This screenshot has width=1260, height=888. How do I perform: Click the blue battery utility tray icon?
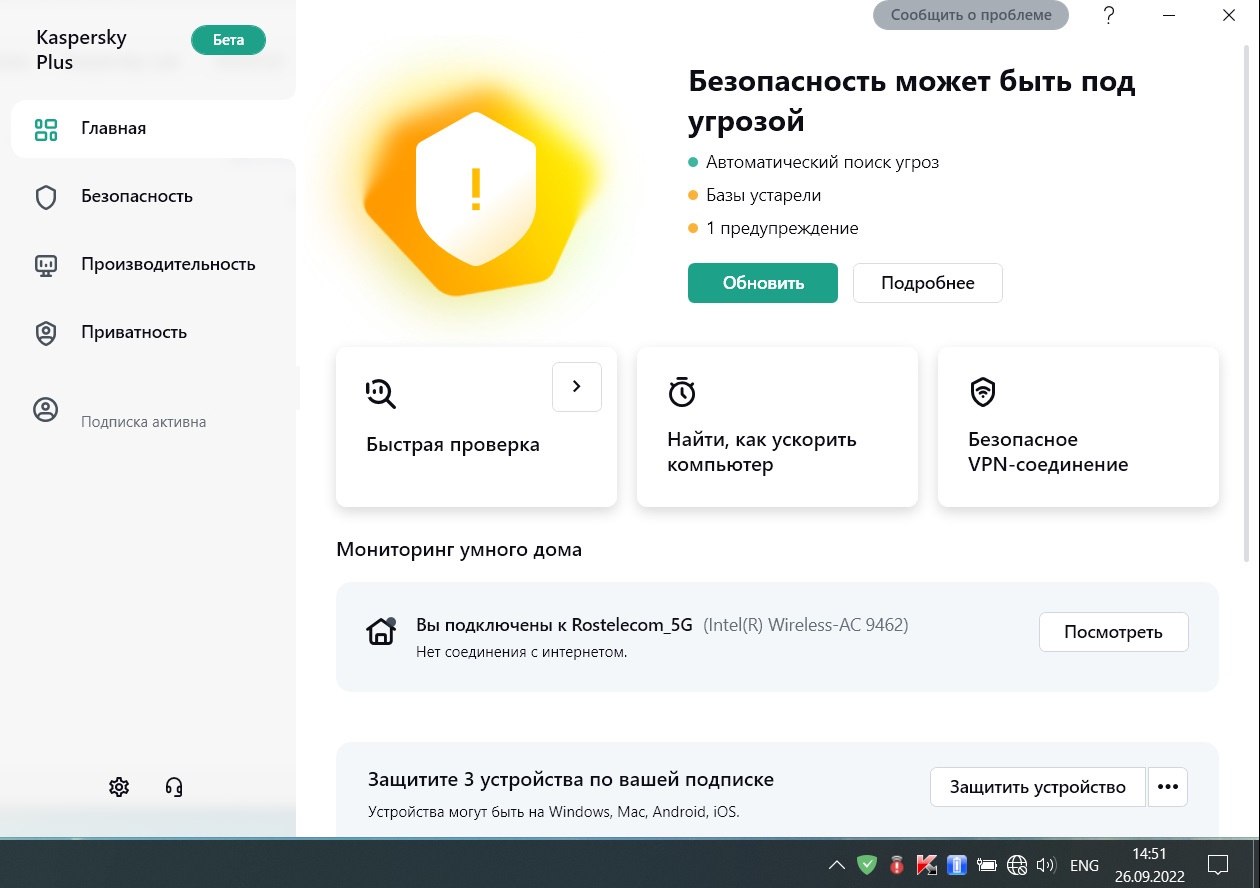pos(957,865)
